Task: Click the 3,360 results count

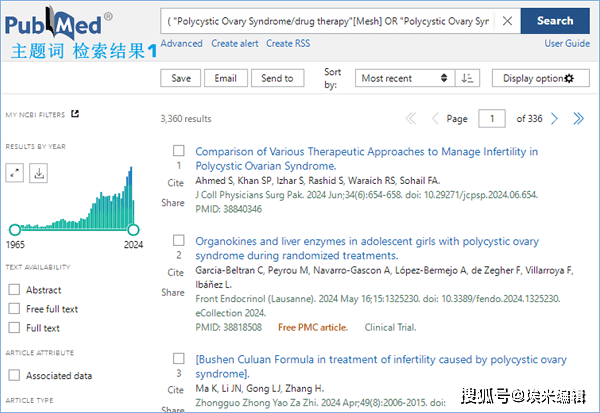Action: tap(186, 119)
